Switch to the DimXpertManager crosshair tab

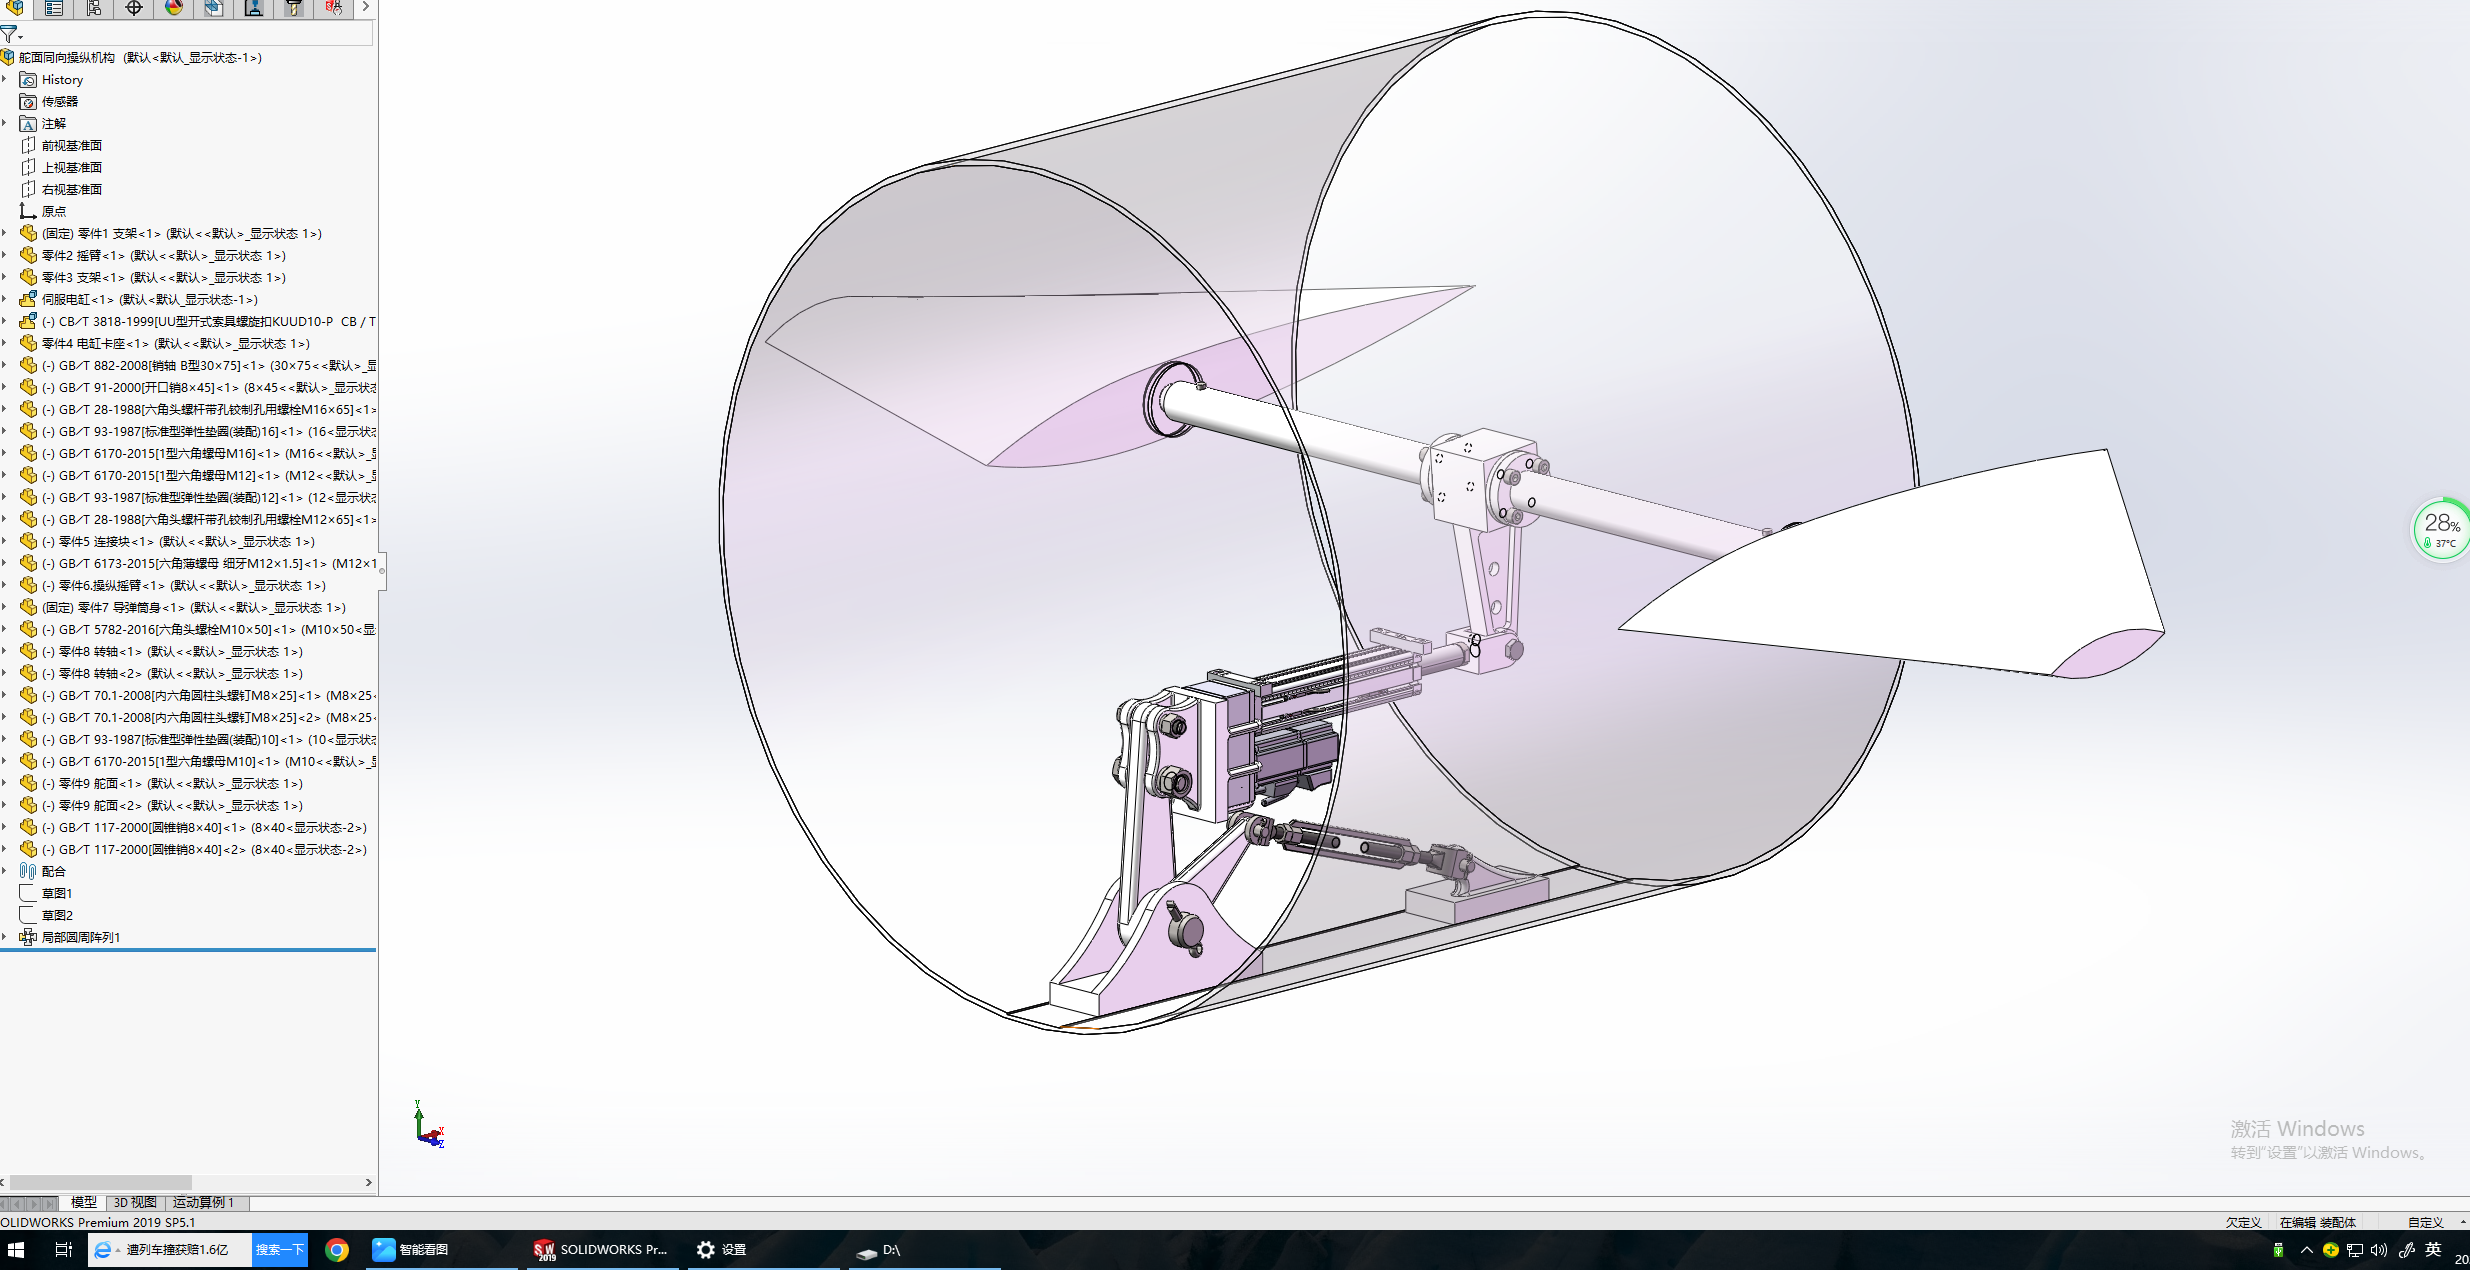(134, 8)
